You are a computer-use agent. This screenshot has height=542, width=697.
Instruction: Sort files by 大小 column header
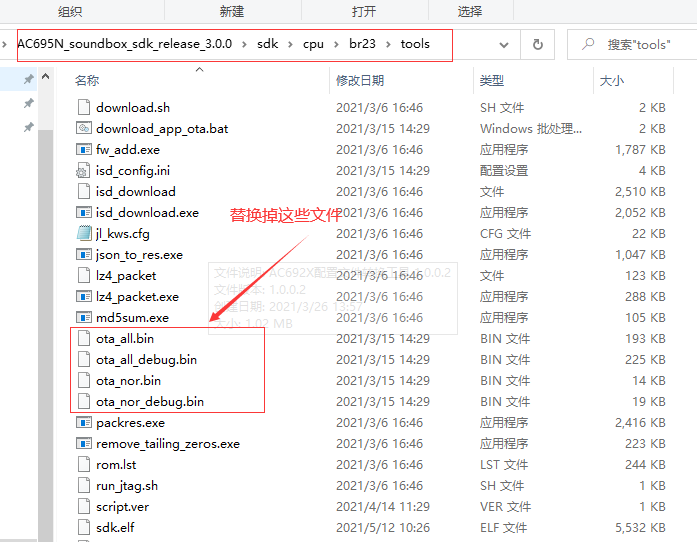tap(612, 80)
